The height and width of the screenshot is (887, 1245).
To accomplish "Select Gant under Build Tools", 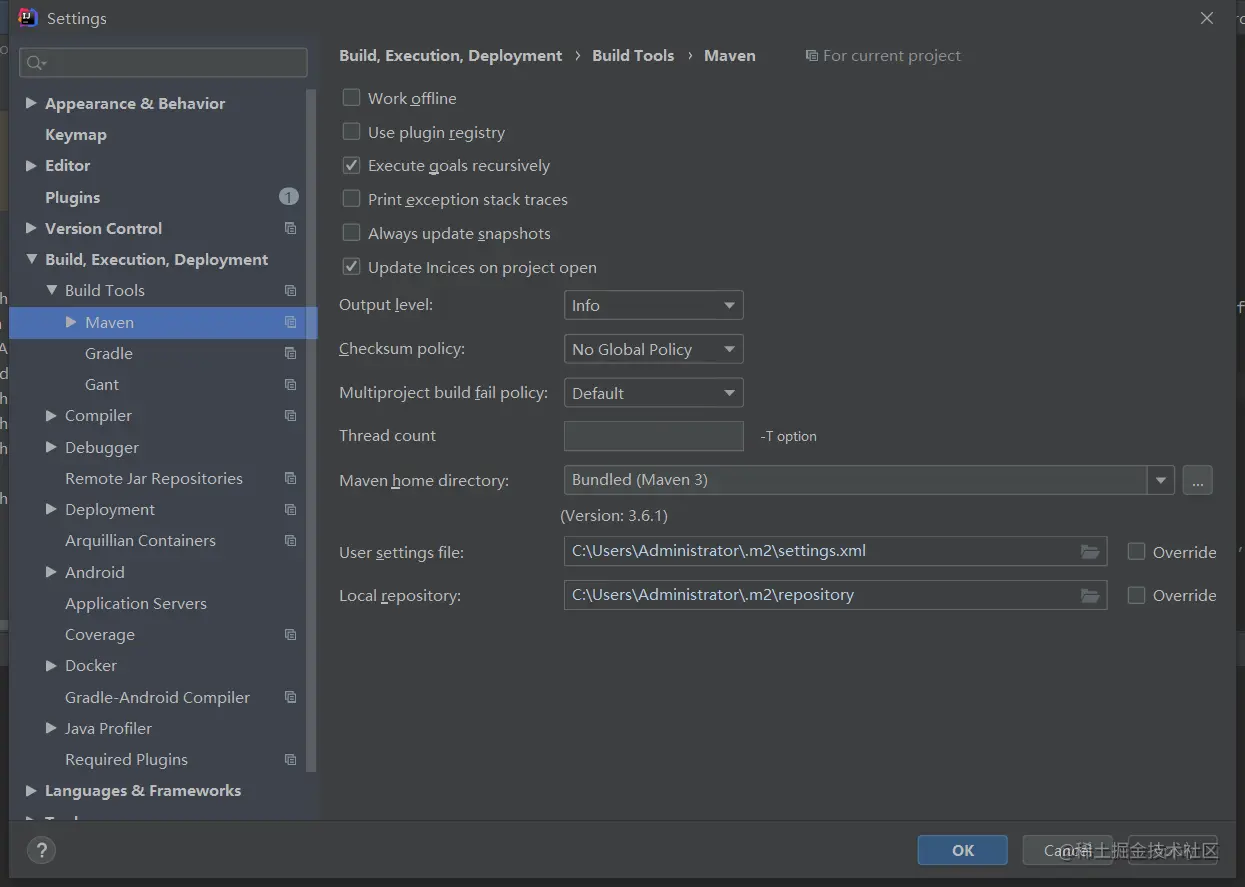I will pos(102,385).
